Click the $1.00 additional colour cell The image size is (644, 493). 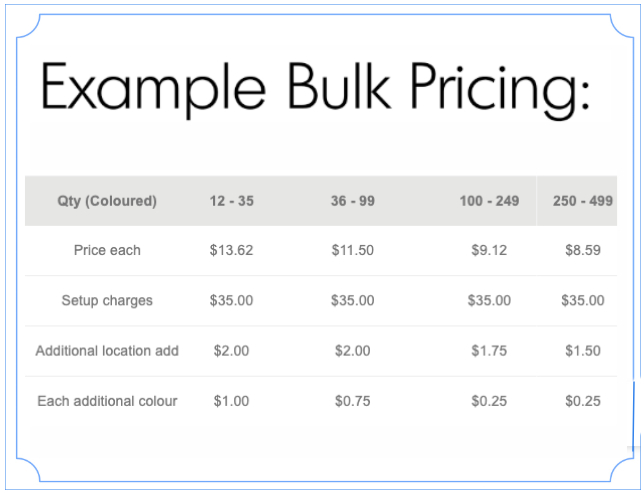(232, 401)
